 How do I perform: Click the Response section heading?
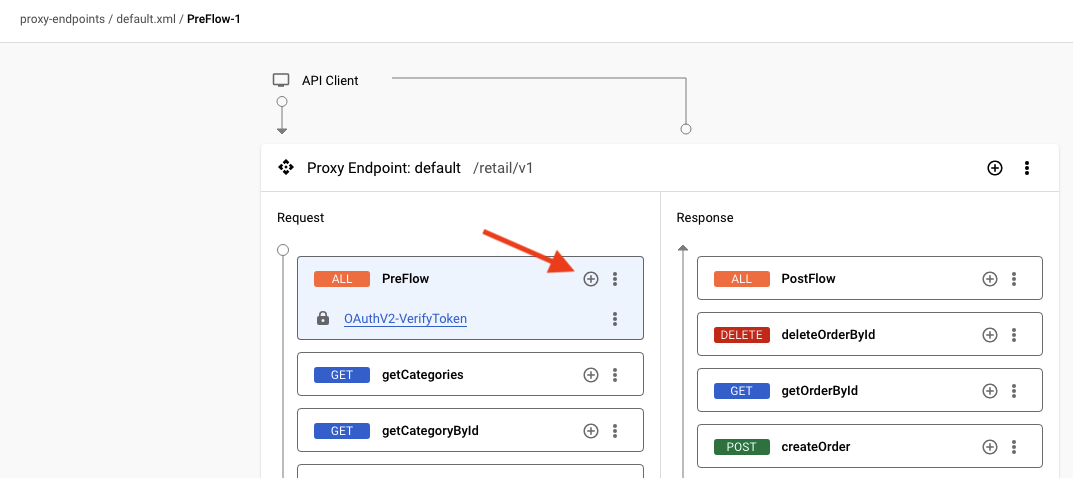click(x=705, y=218)
